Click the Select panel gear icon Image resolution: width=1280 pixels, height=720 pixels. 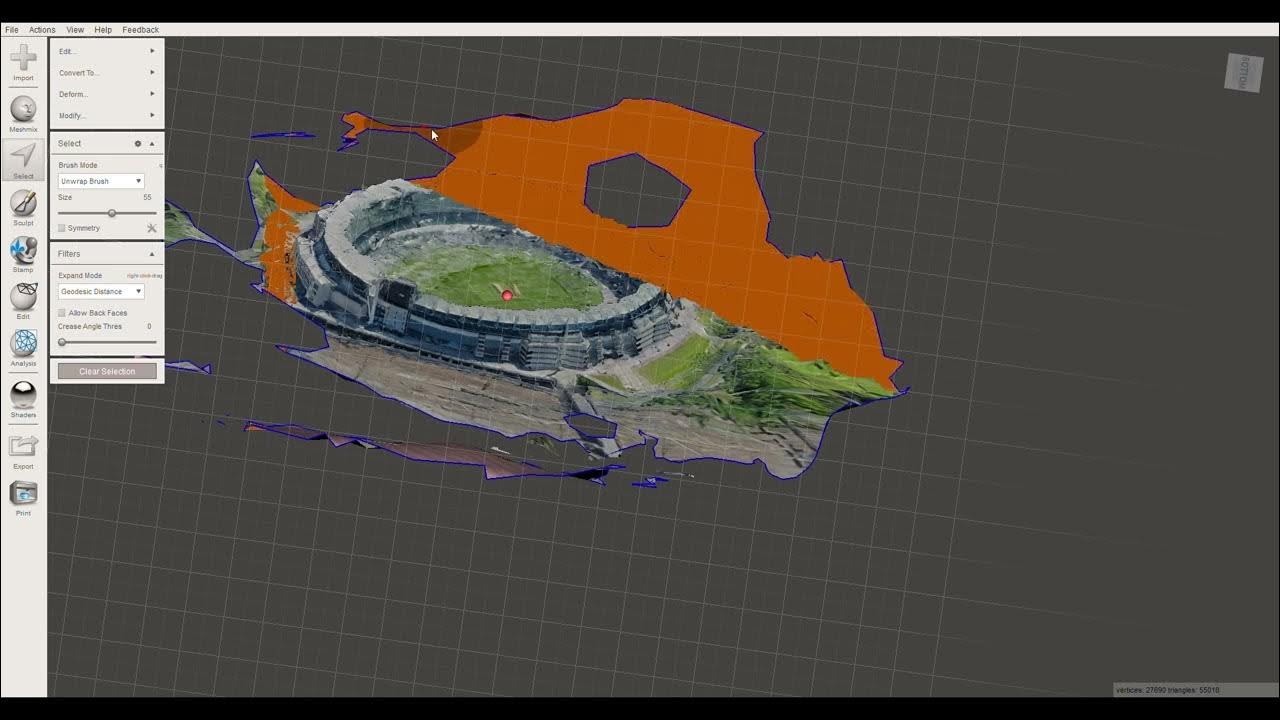coord(138,143)
